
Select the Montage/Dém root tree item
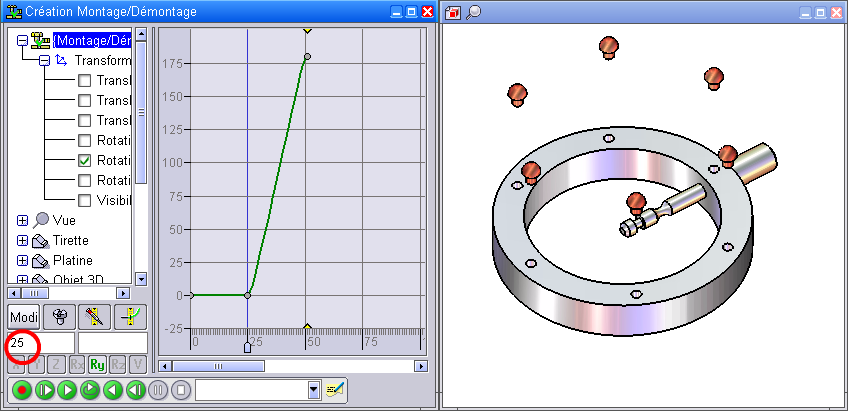(92, 41)
